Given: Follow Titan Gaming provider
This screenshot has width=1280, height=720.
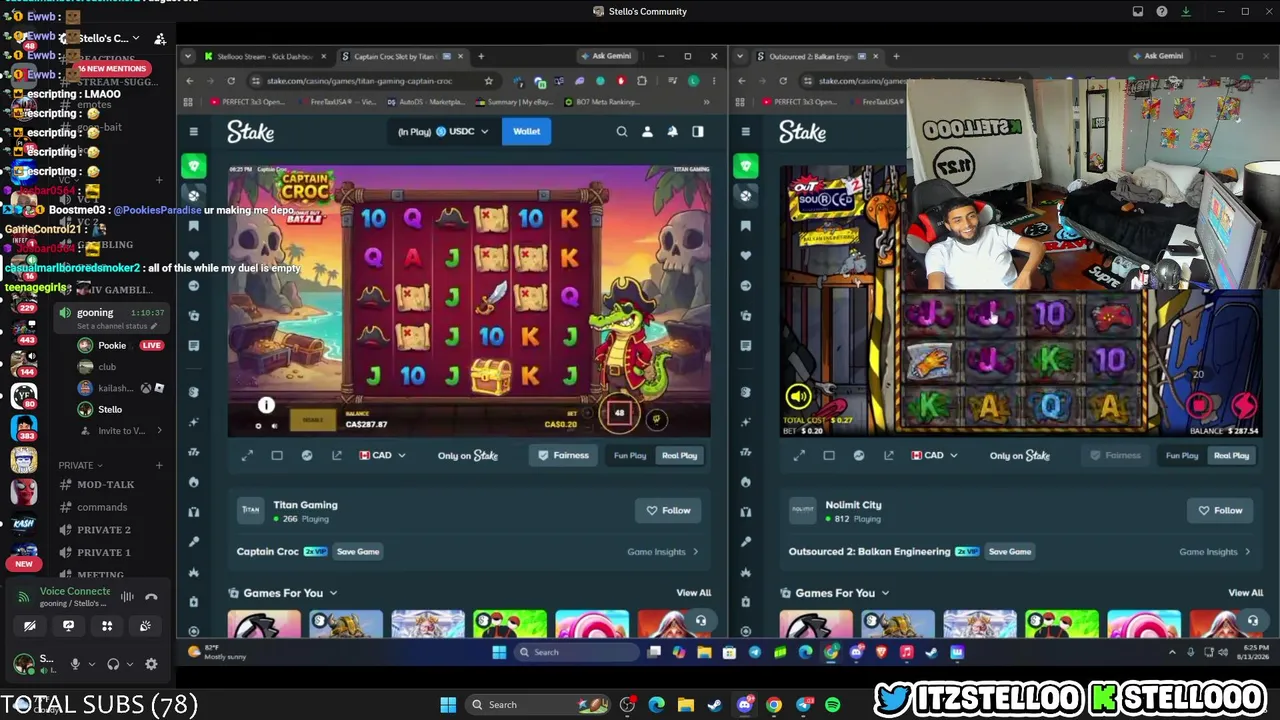Looking at the screenshot, I should point(668,510).
